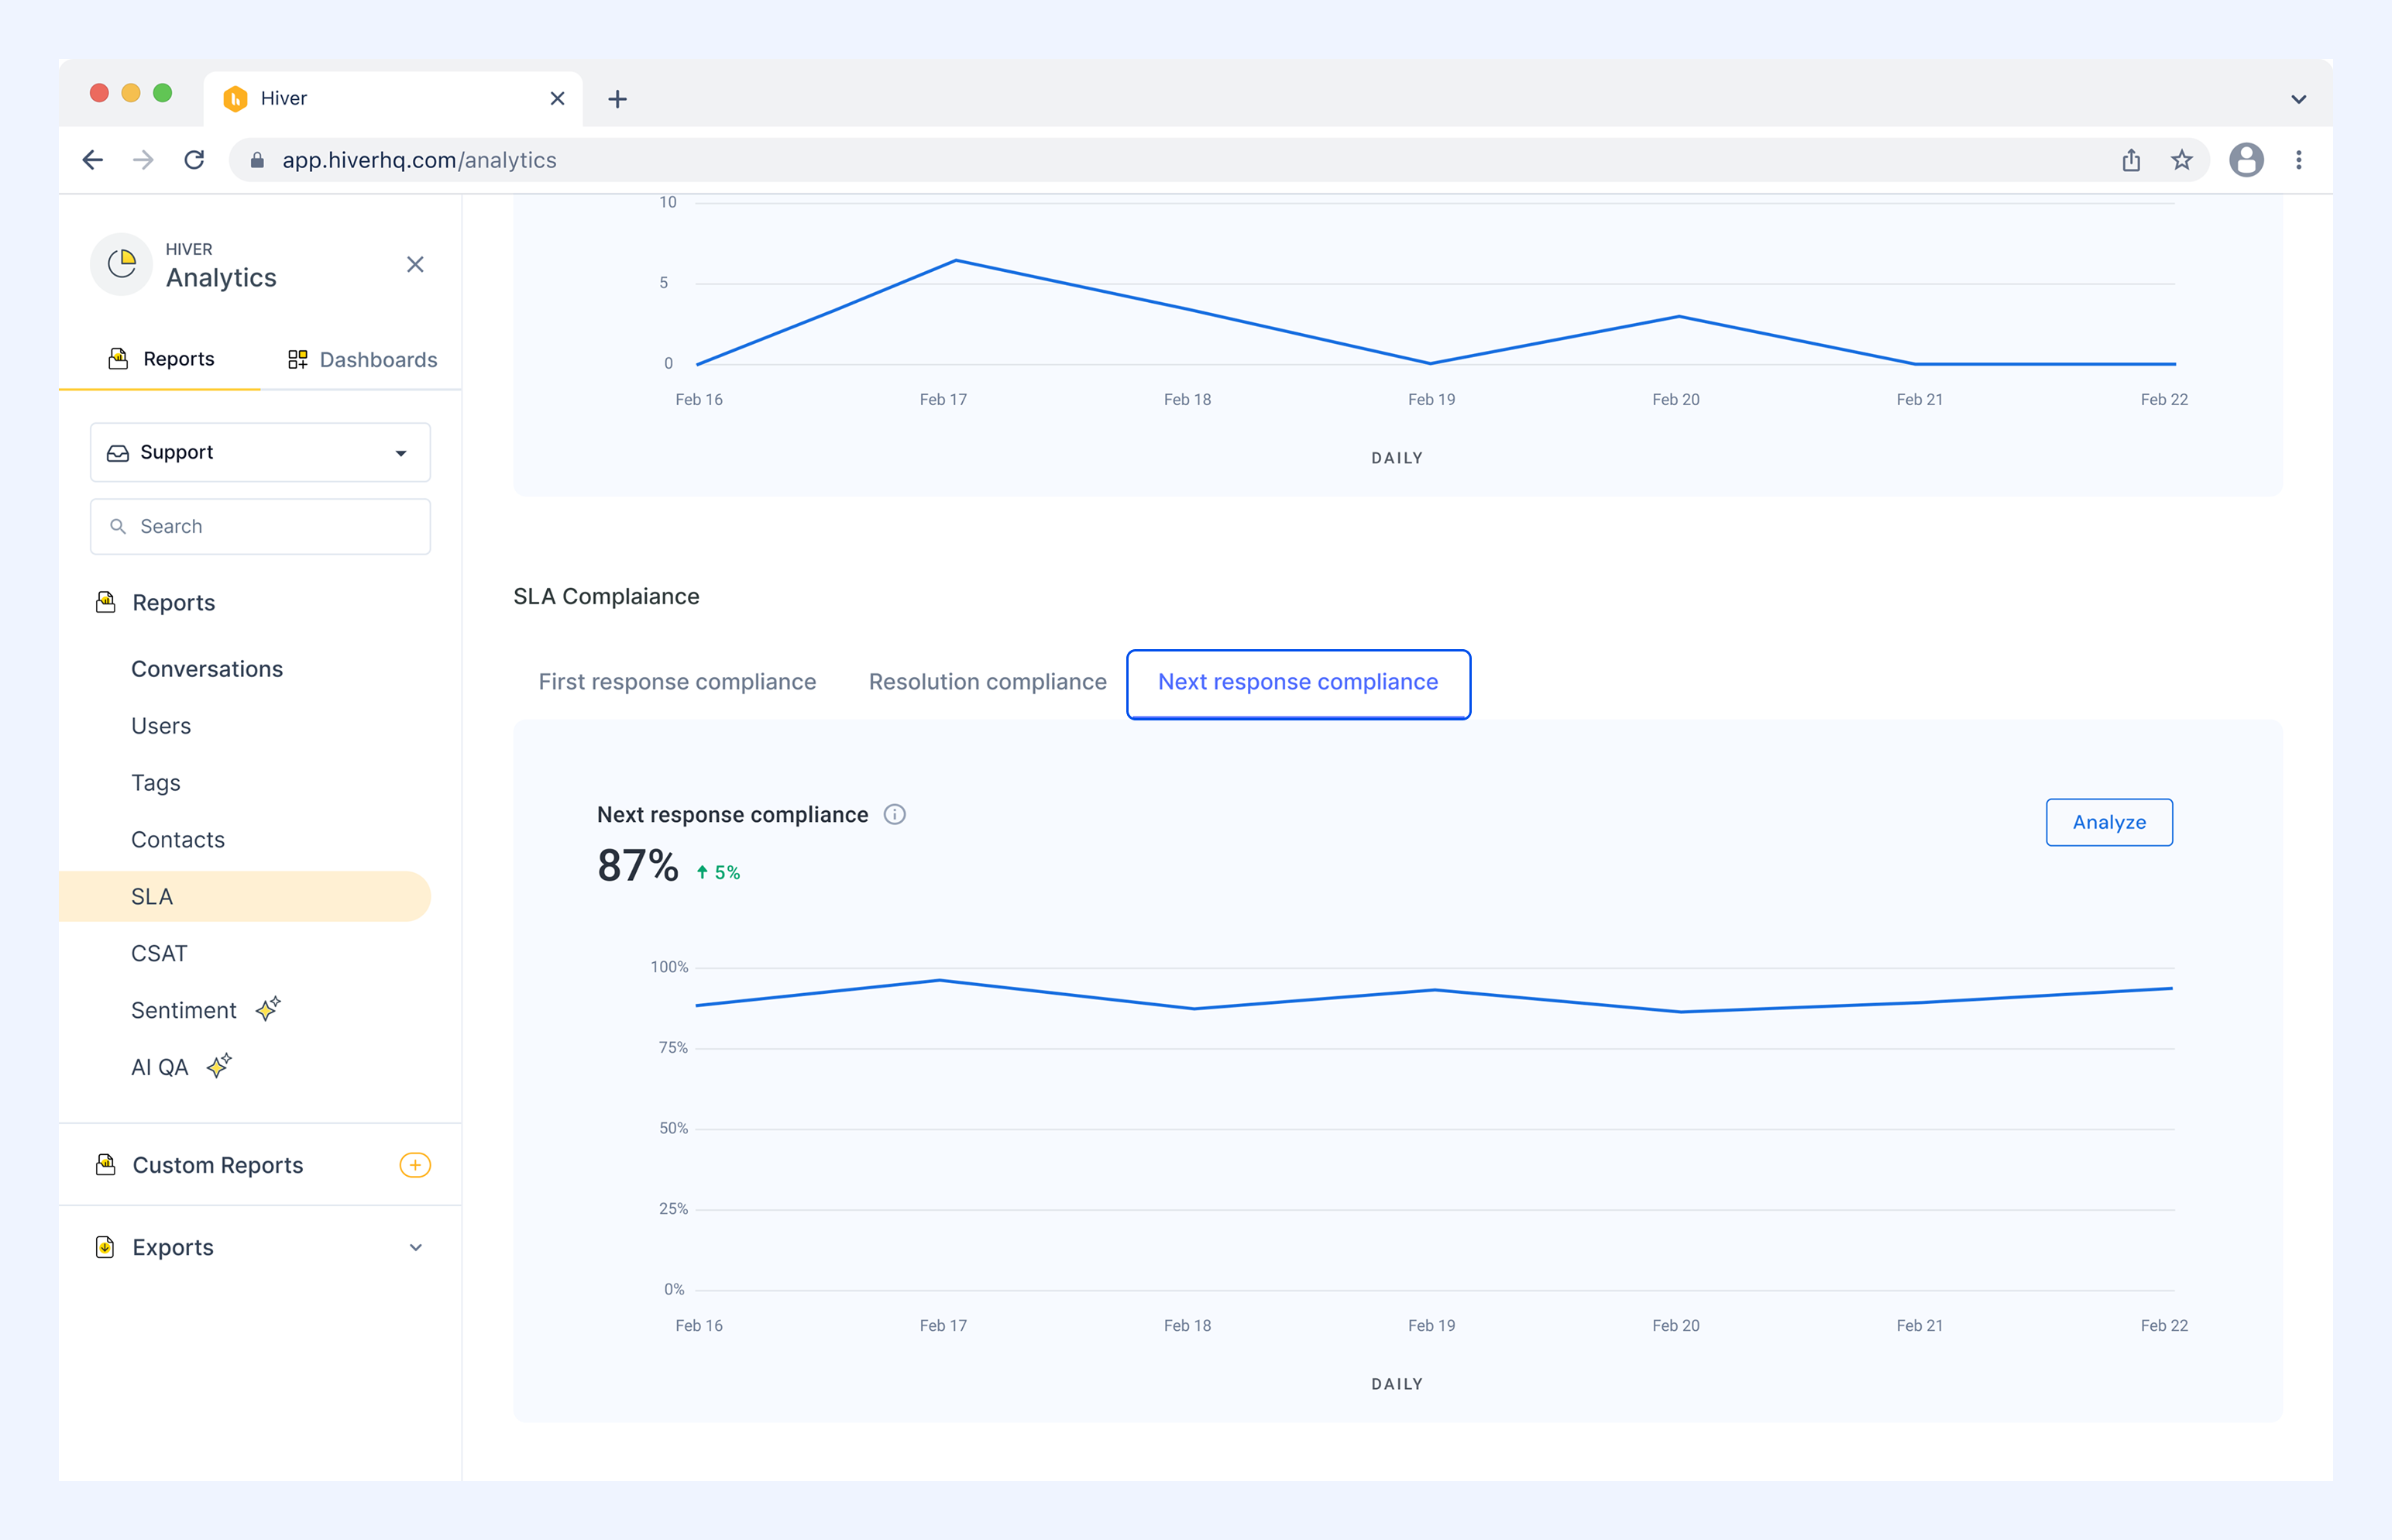Click the Sentiment AI sparkle icon

(x=268, y=1009)
